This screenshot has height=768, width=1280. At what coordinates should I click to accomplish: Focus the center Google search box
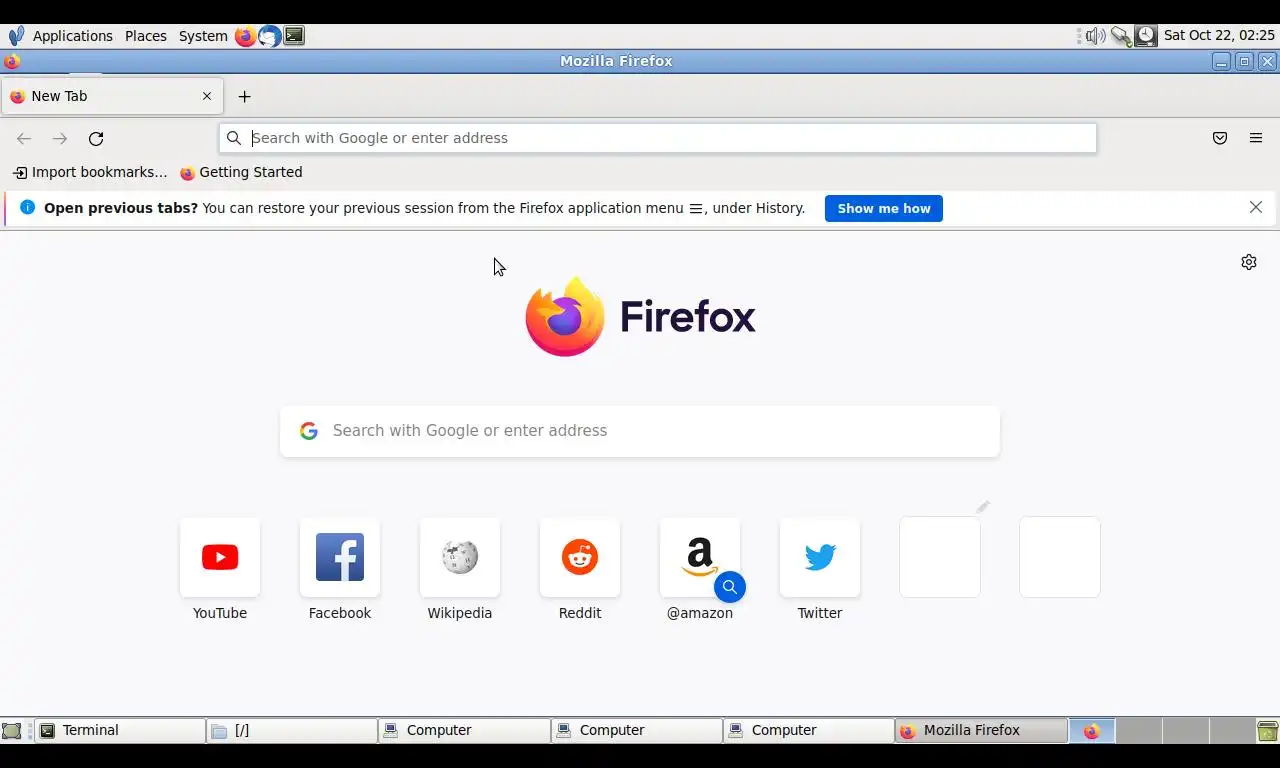[x=640, y=431]
